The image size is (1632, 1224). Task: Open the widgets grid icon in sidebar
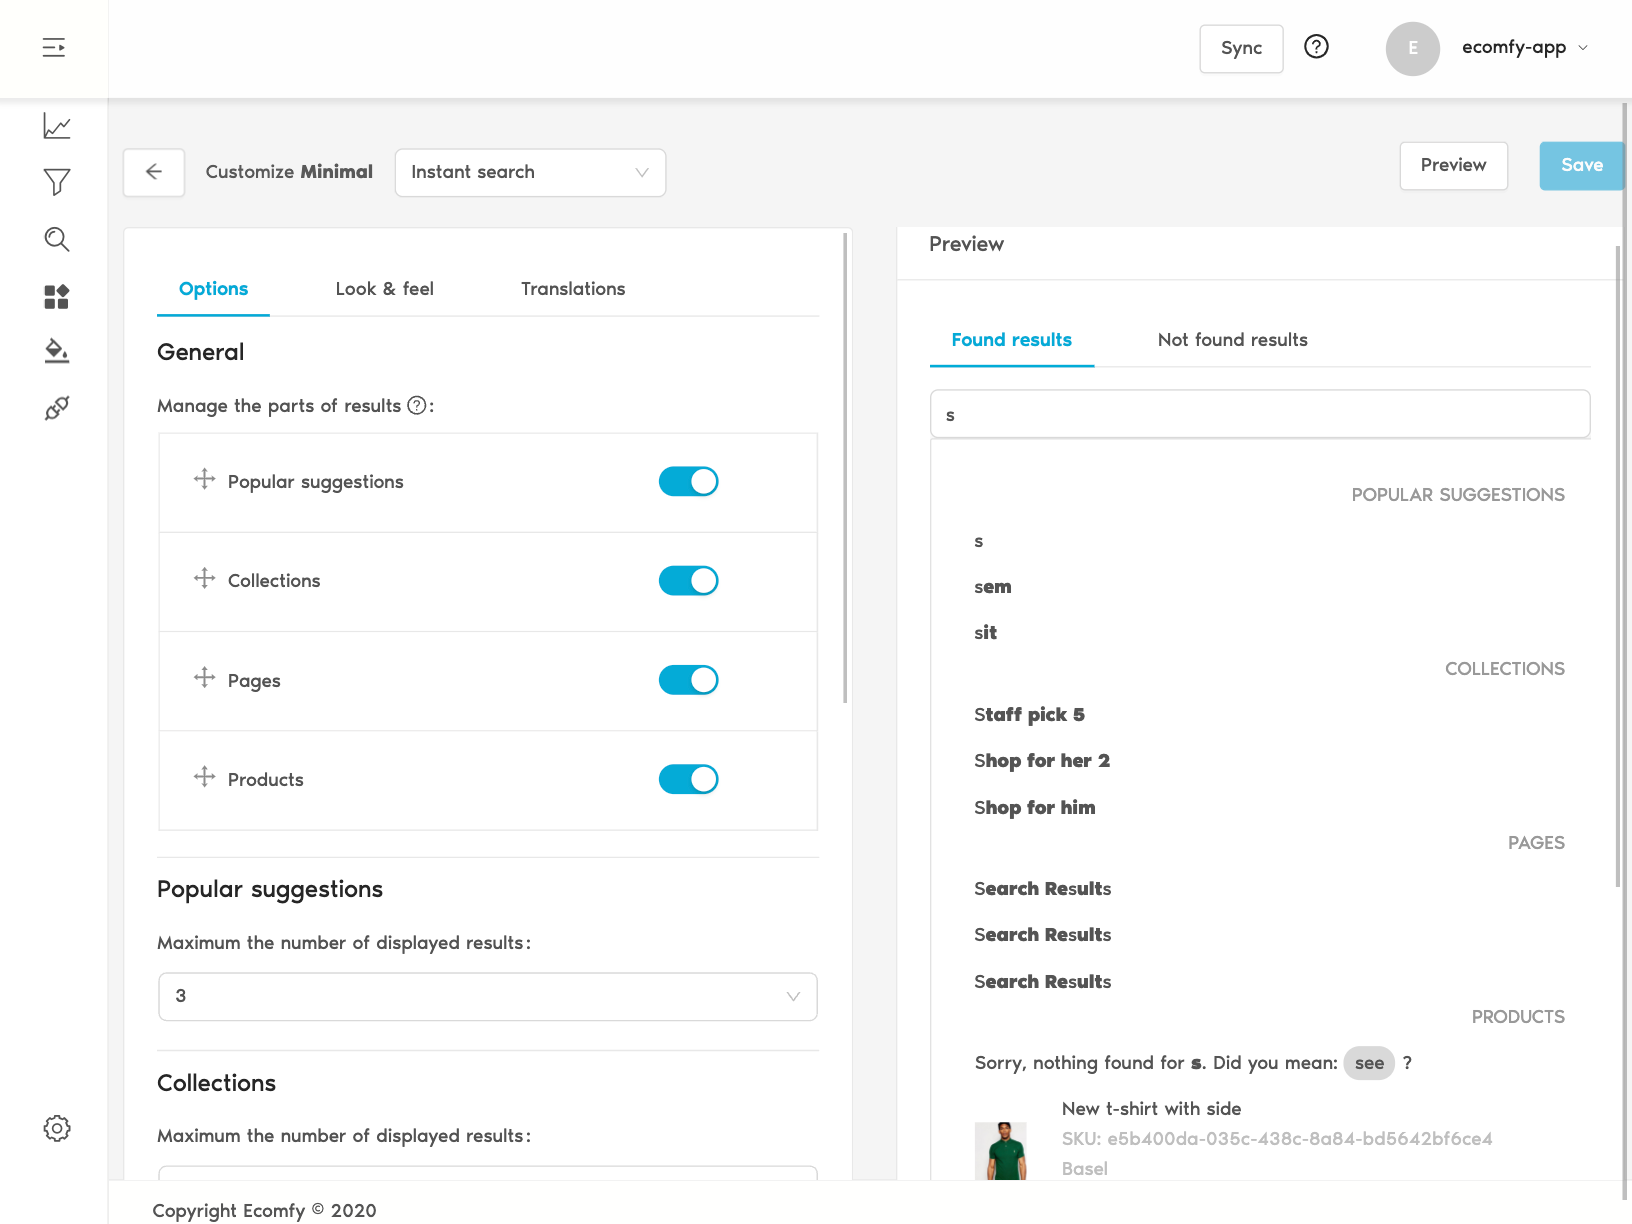pyautogui.click(x=57, y=296)
